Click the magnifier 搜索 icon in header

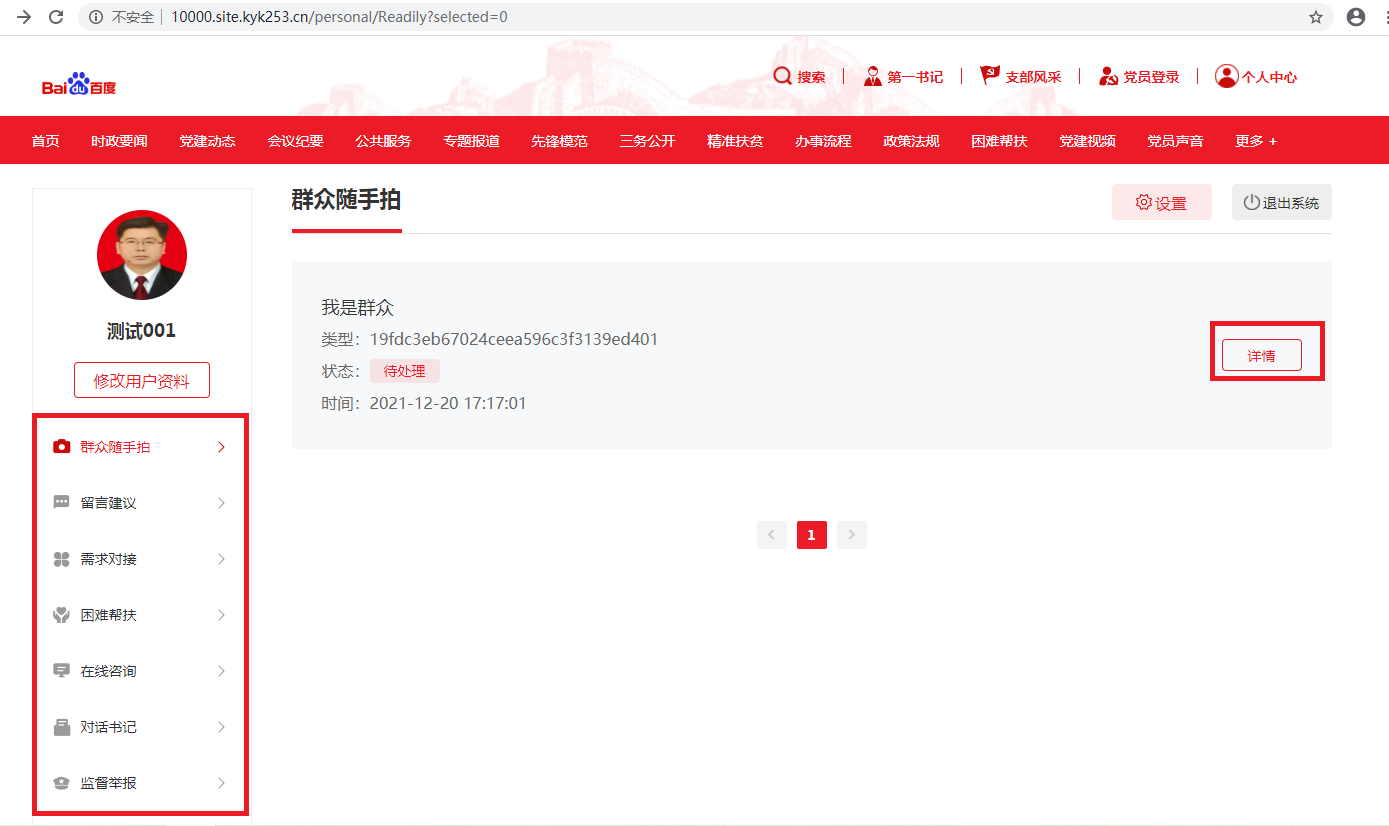(x=782, y=77)
